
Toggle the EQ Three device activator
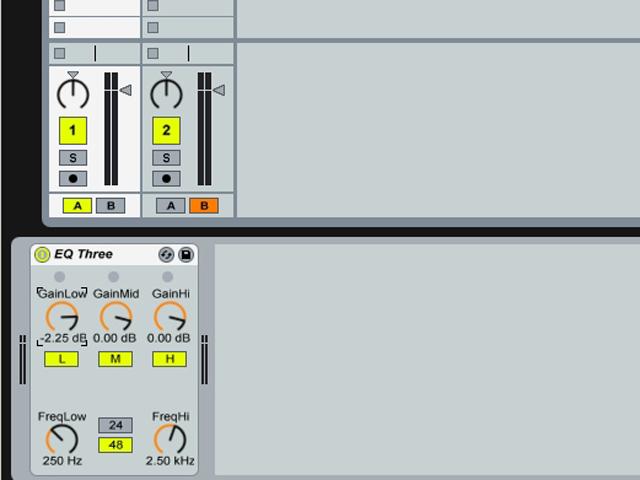[42, 254]
